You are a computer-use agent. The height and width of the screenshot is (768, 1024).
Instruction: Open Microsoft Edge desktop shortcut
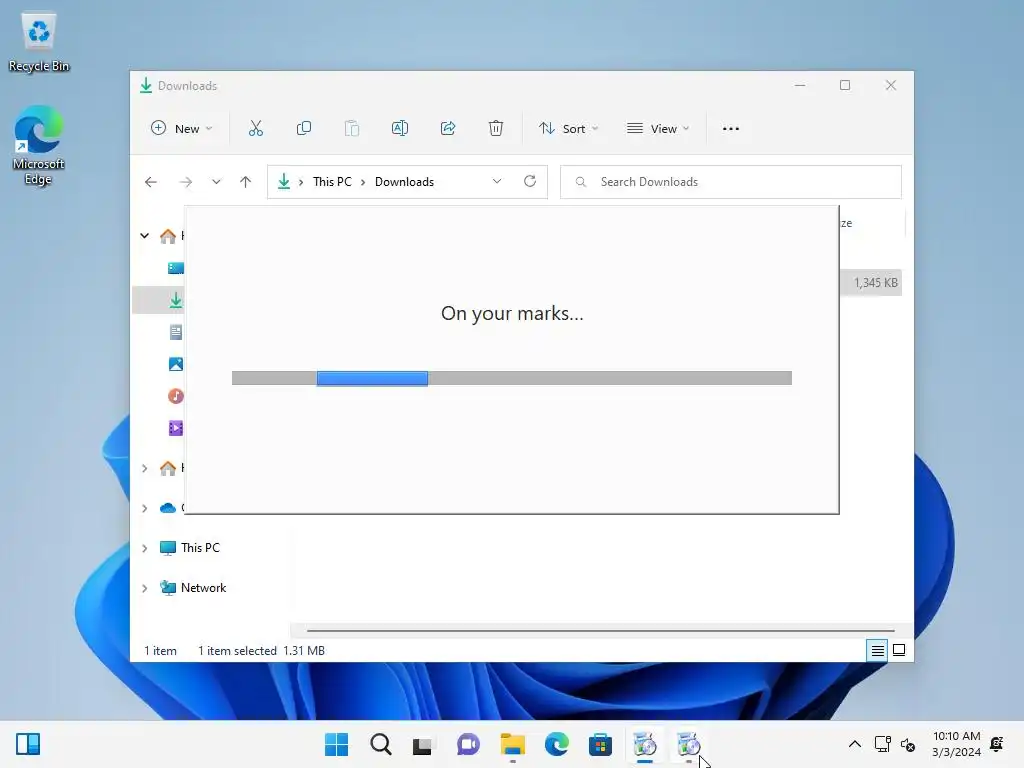[x=39, y=145]
